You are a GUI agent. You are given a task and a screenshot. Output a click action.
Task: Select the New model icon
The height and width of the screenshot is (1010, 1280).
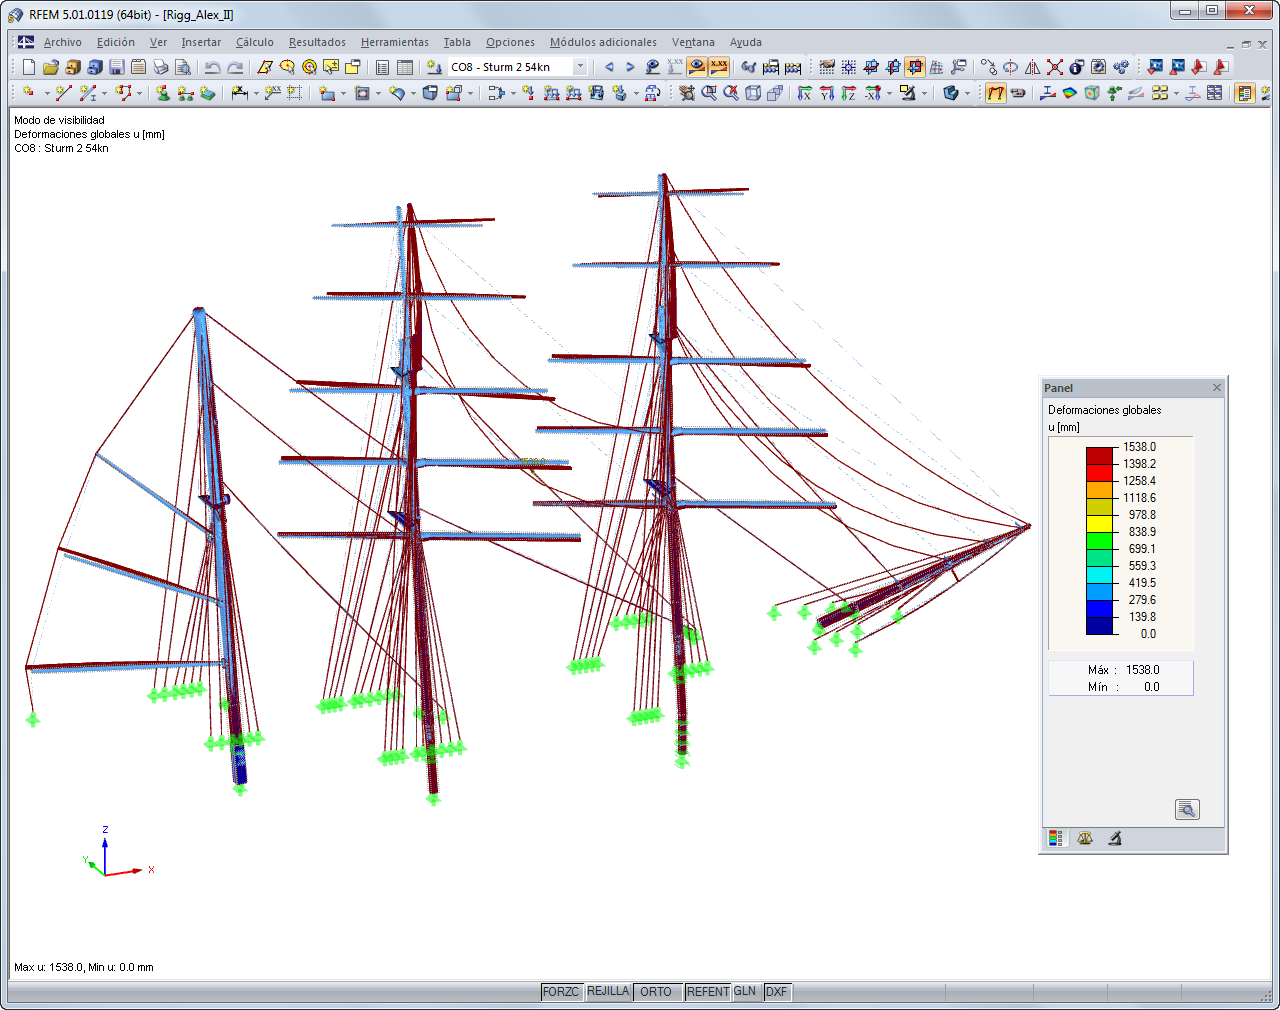27,68
